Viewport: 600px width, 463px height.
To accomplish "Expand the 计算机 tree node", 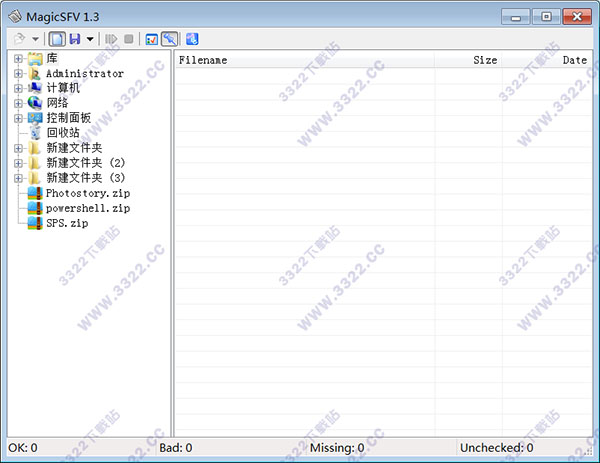I will 18,88.
